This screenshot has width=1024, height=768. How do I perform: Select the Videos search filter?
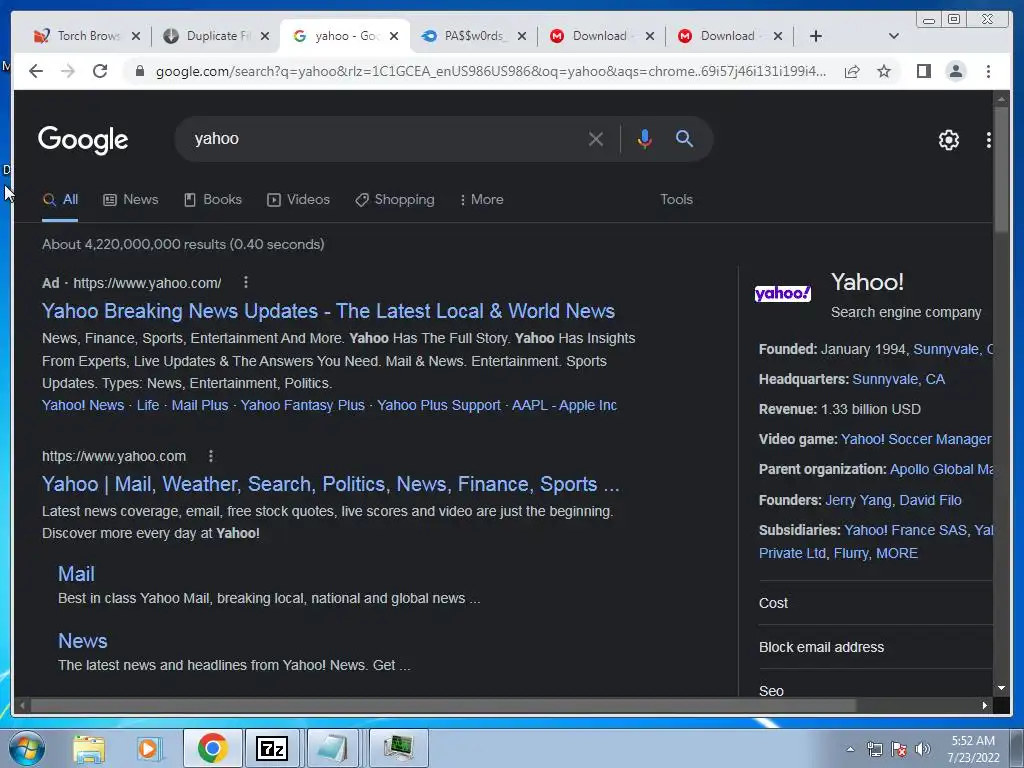pyautogui.click(x=298, y=199)
